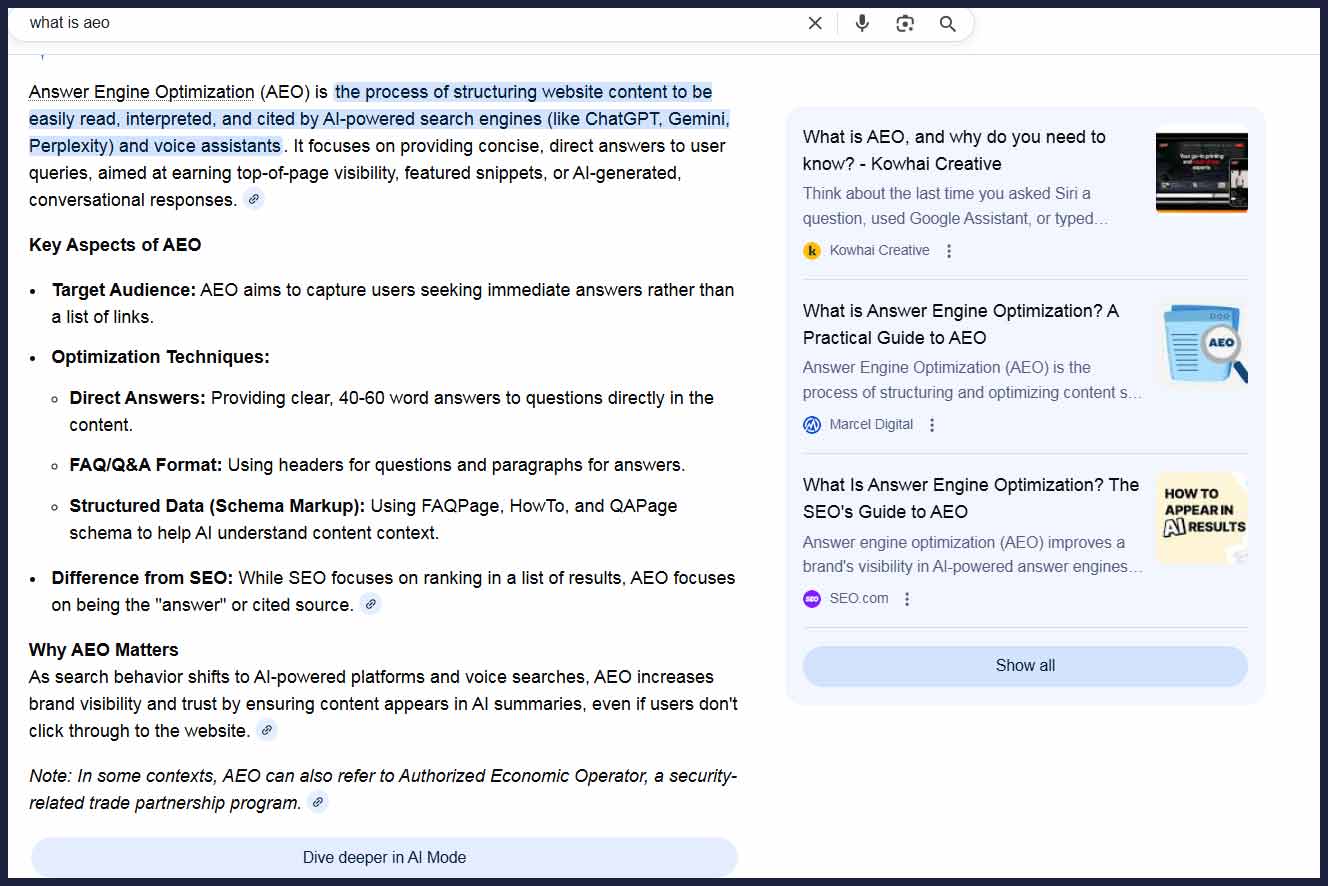1328x886 pixels.
Task: Open the Marcel Digital favicon
Action: (812, 424)
